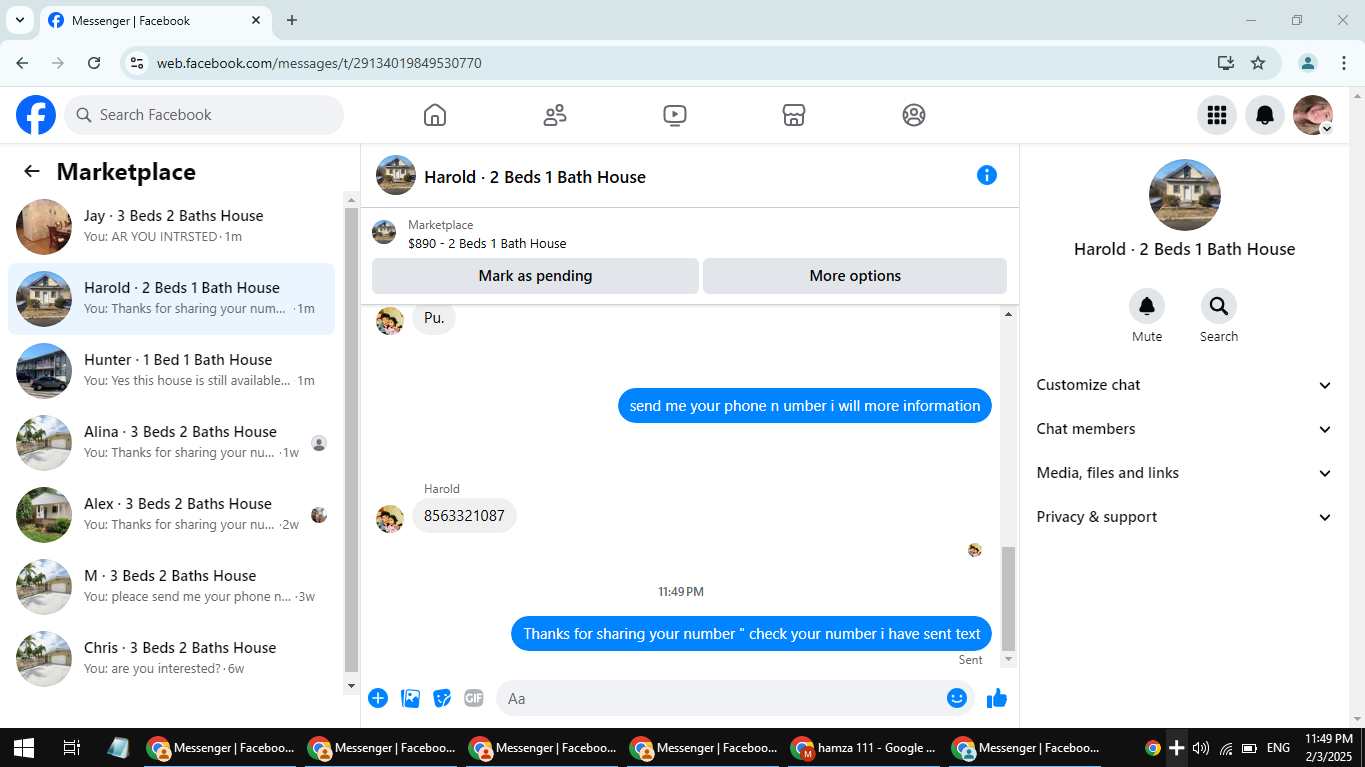This screenshot has width=1365, height=767.
Task: Open the Groups icon in the top bar
Action: coord(914,115)
